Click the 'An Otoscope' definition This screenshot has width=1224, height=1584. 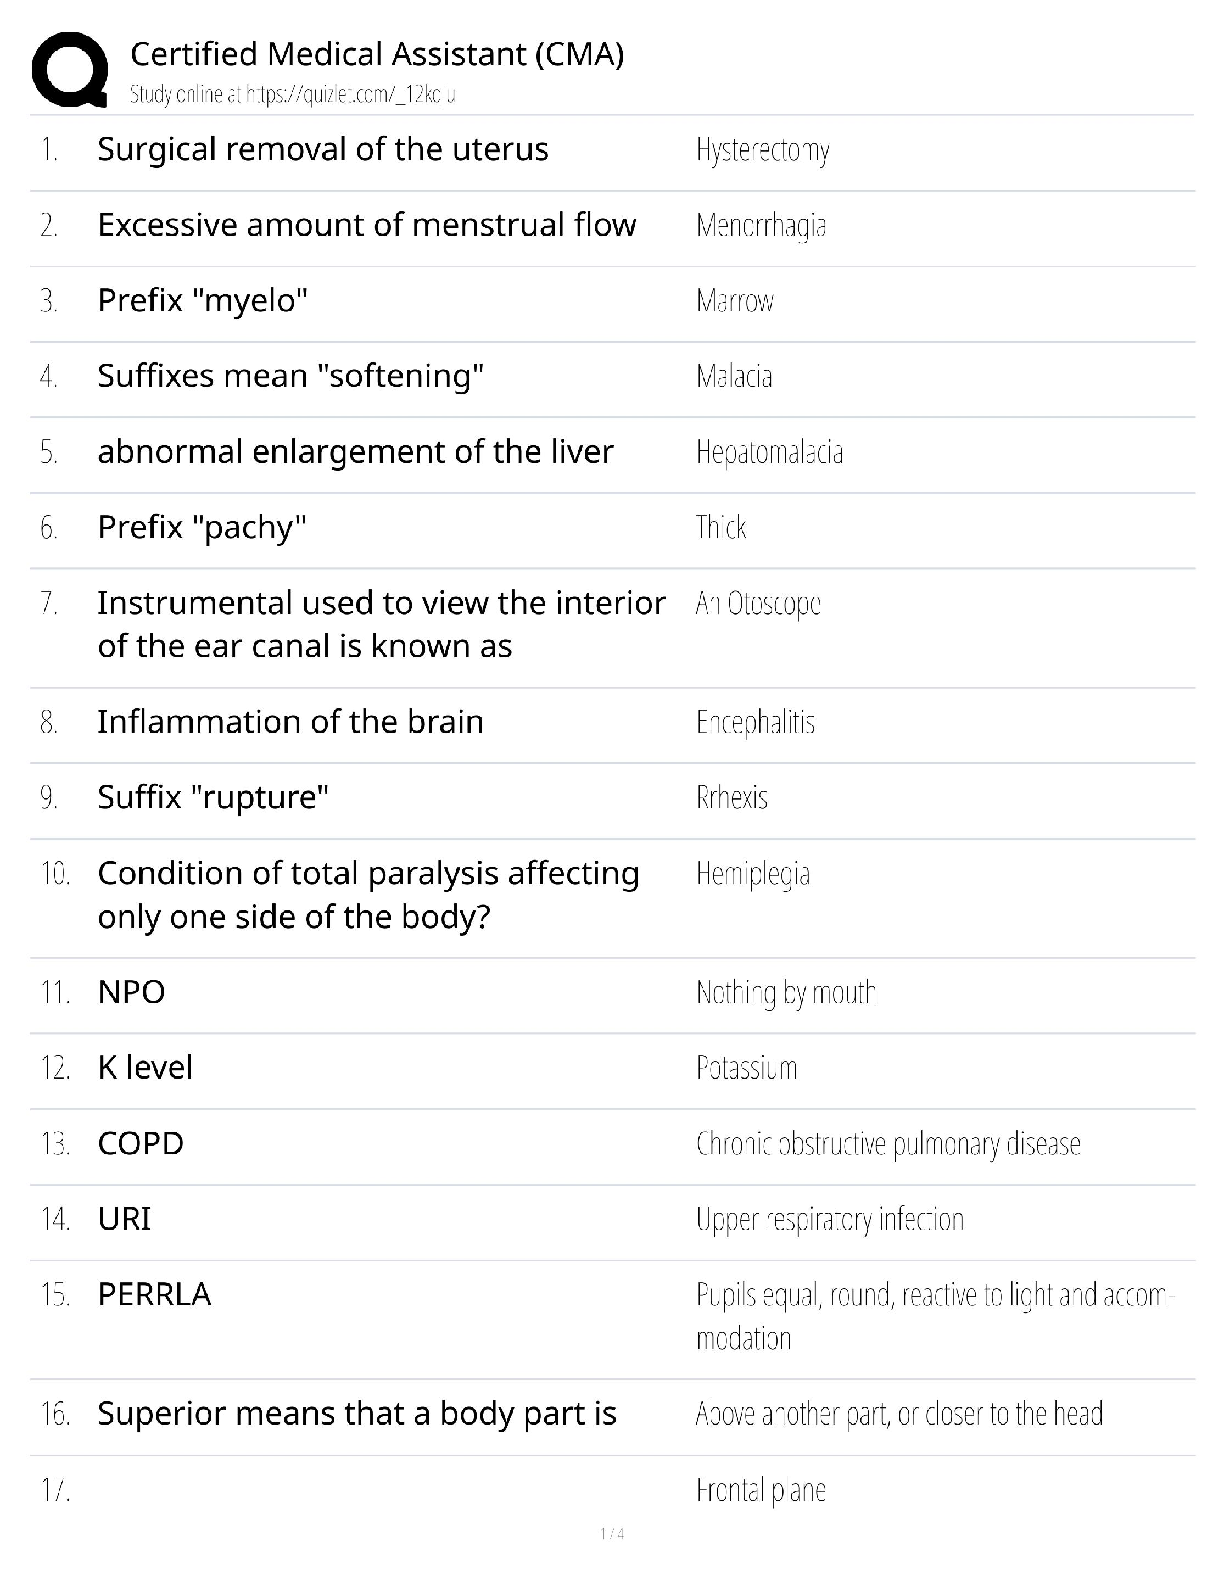tap(758, 604)
